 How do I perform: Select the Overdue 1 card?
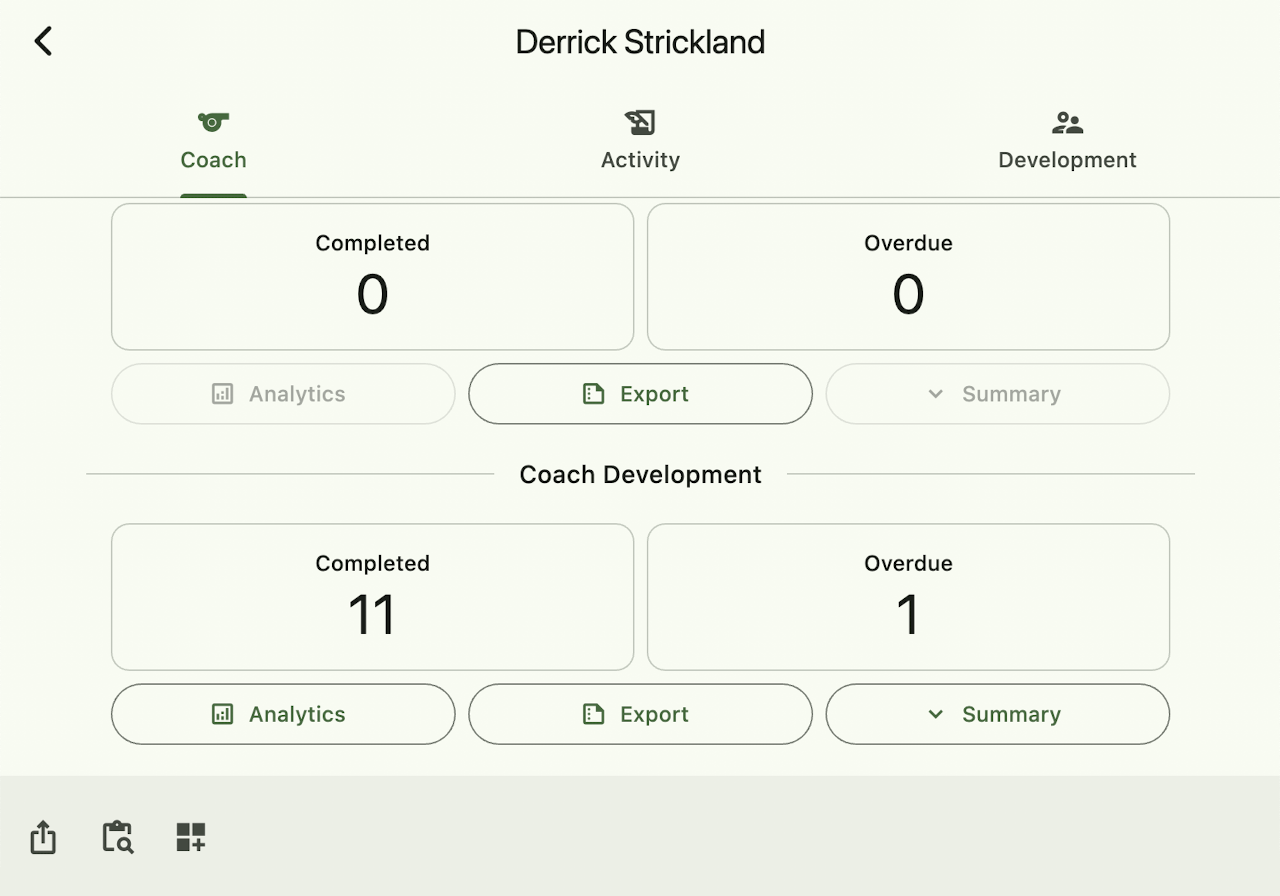908,597
